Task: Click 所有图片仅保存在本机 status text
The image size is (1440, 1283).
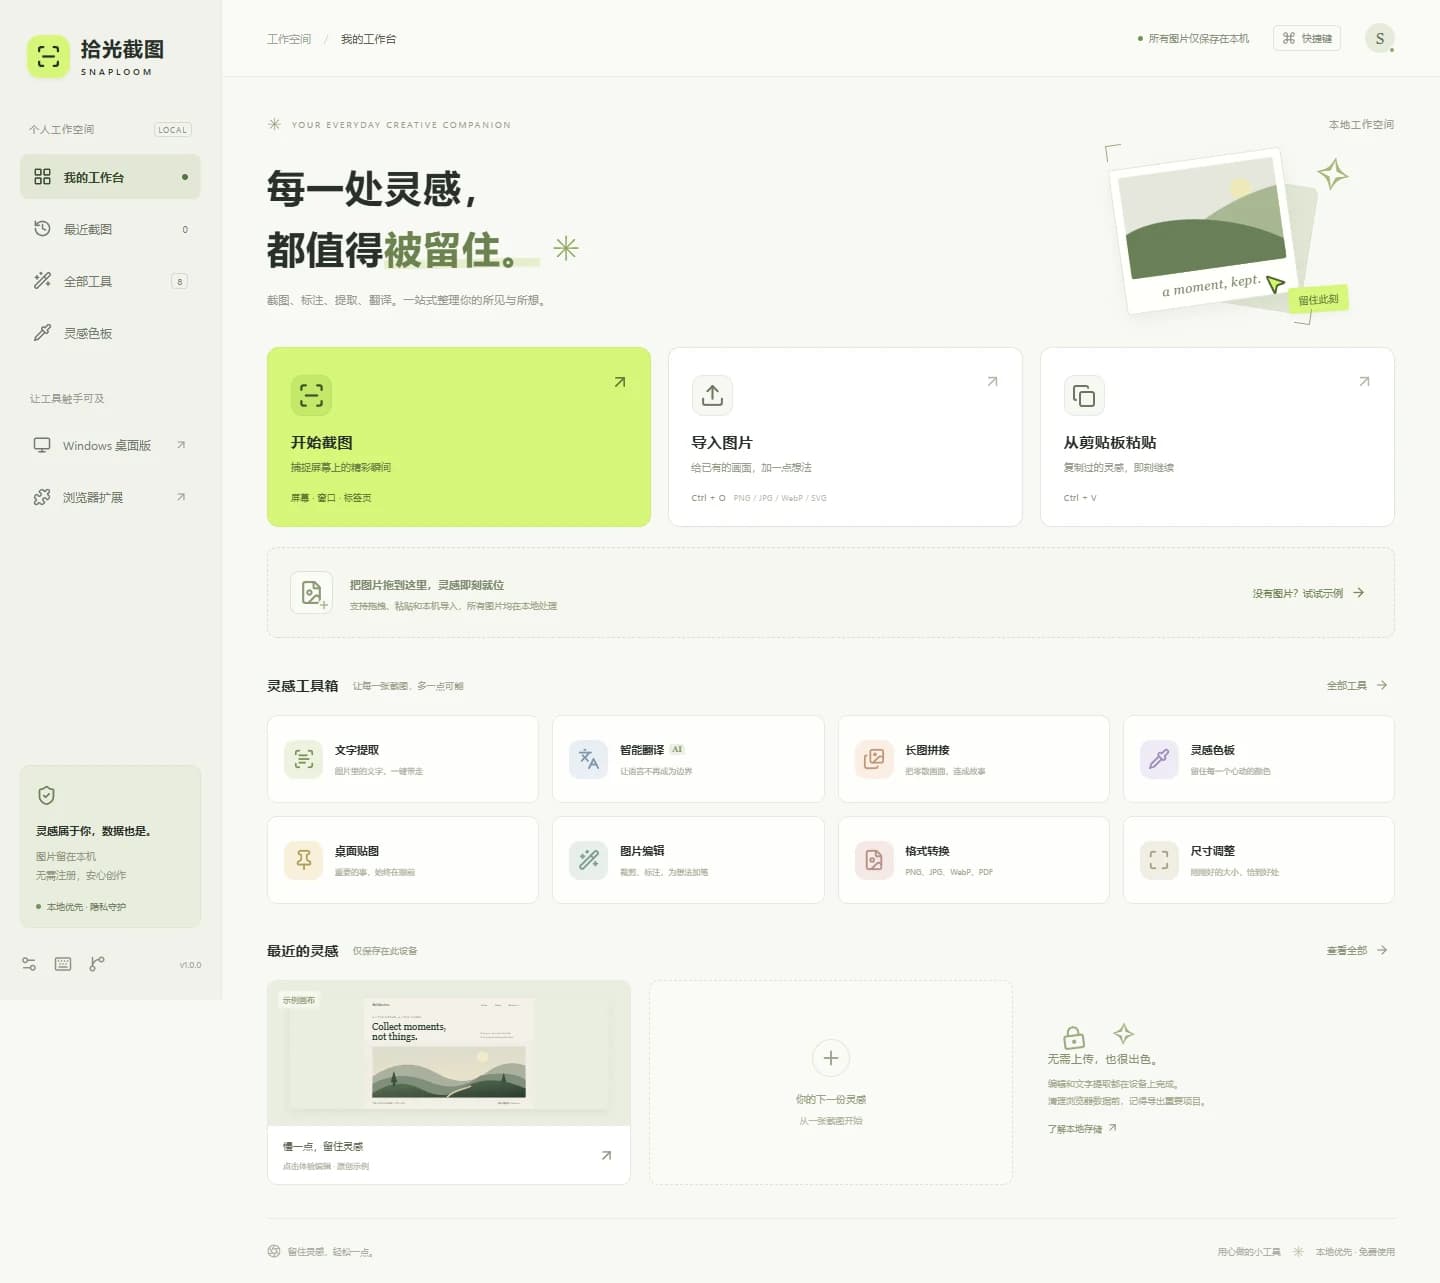Action: tap(1198, 39)
